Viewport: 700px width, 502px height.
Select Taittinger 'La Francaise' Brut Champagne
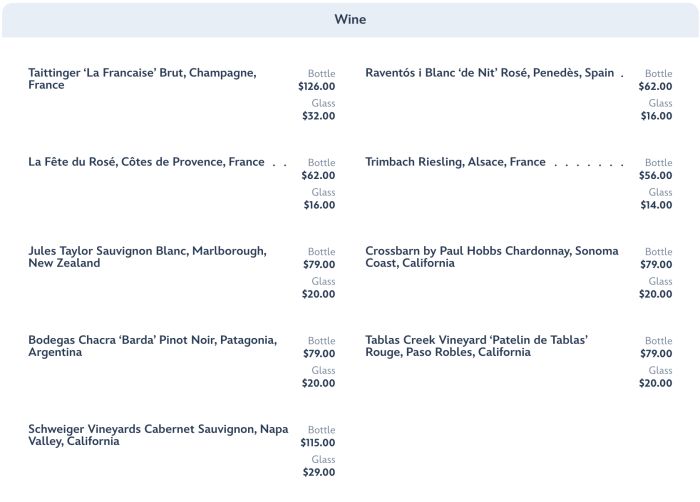[x=142, y=79]
